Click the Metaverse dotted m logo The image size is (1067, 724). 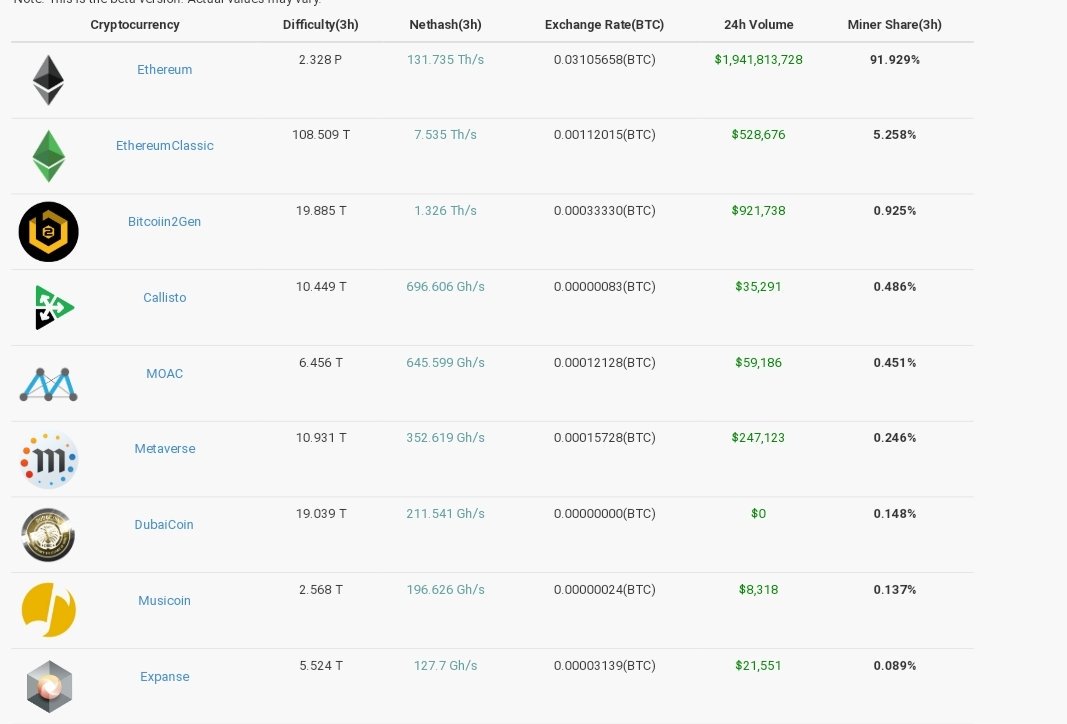(x=48, y=460)
